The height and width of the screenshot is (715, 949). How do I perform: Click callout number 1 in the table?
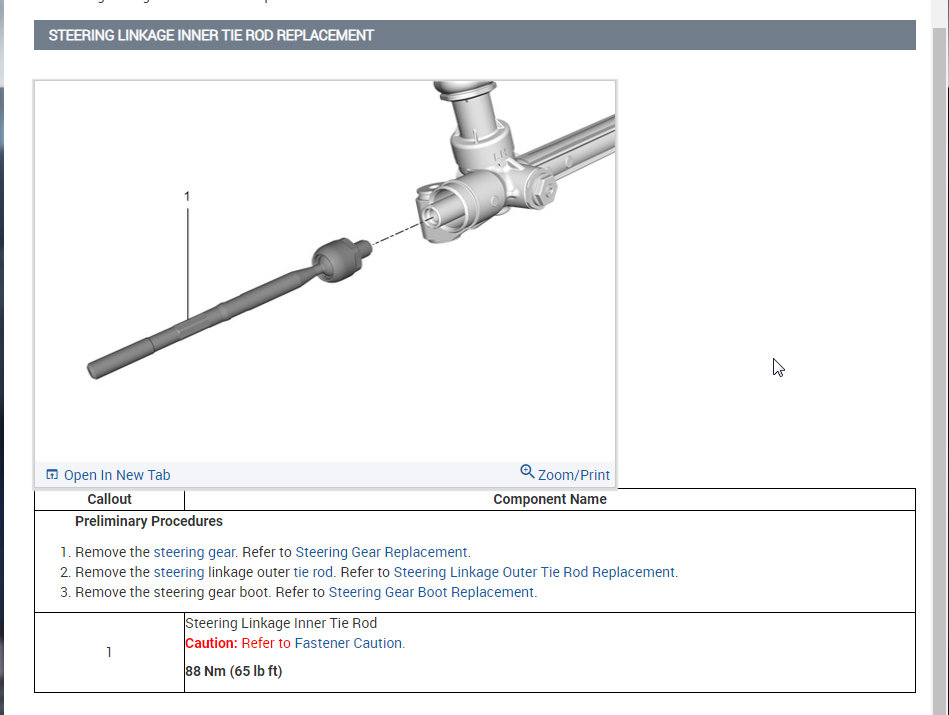tap(109, 651)
